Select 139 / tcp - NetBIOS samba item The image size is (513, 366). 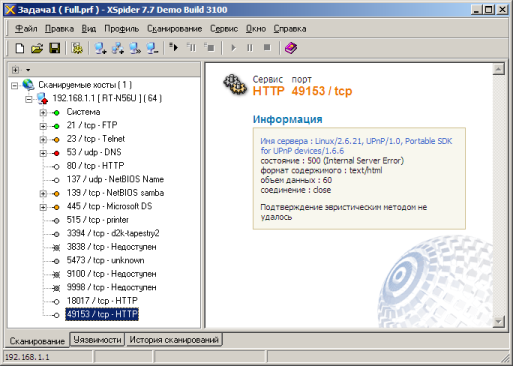pyautogui.click(x=115, y=193)
